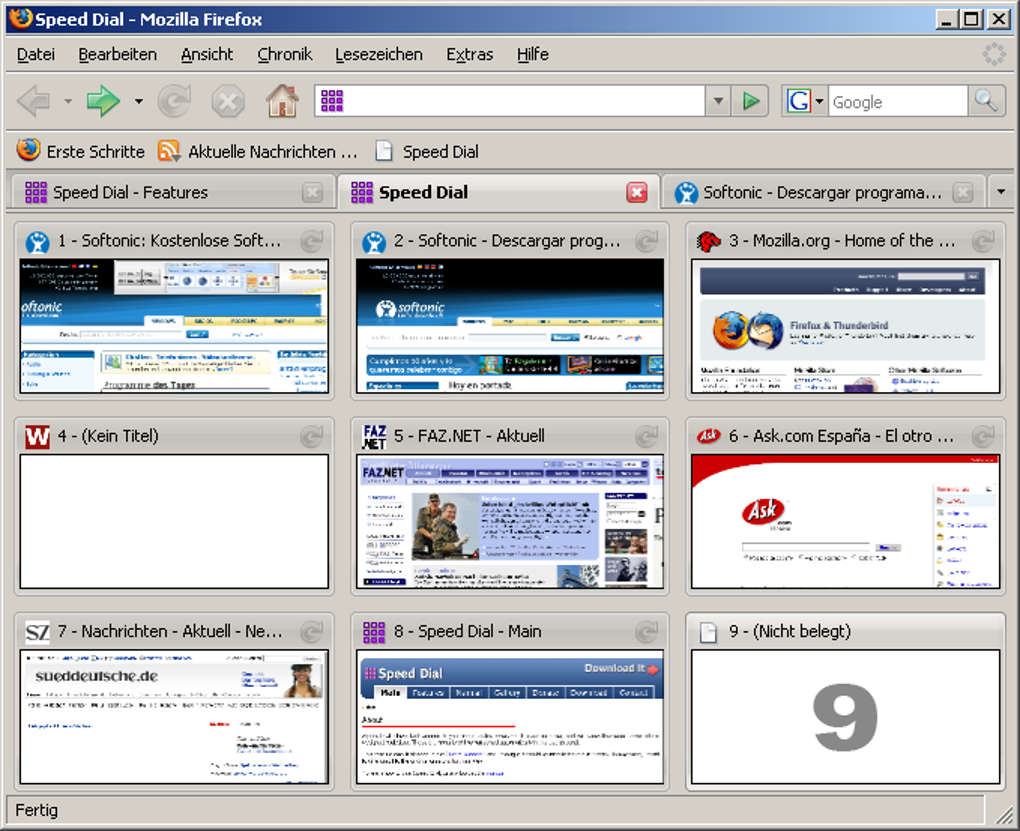Open the Lesezeichen menu

(379, 55)
